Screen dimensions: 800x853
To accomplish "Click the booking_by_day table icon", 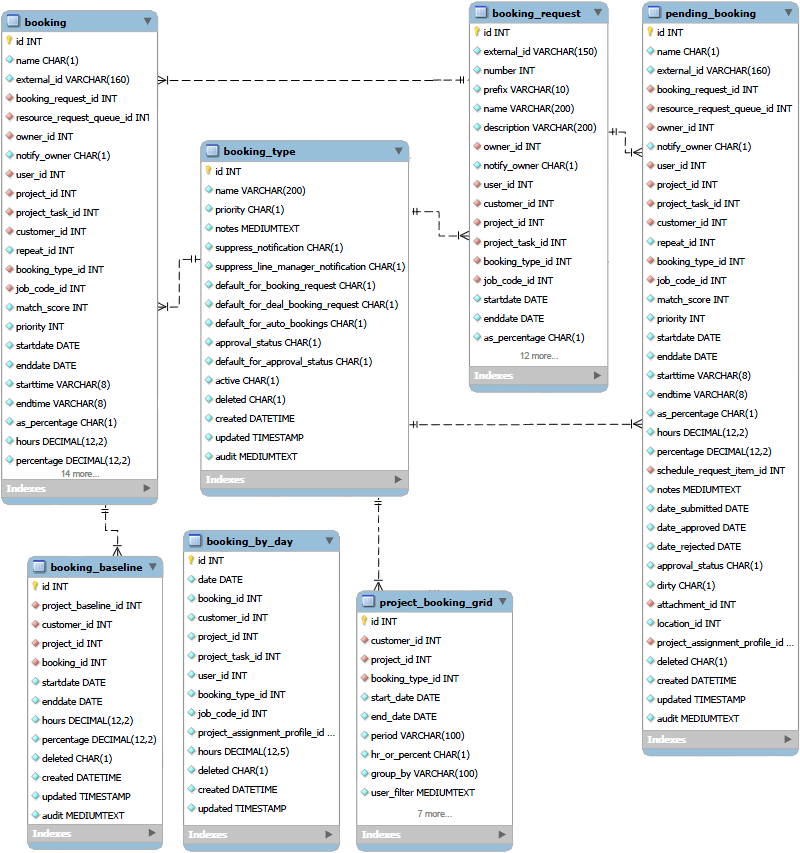I will coord(195,541).
